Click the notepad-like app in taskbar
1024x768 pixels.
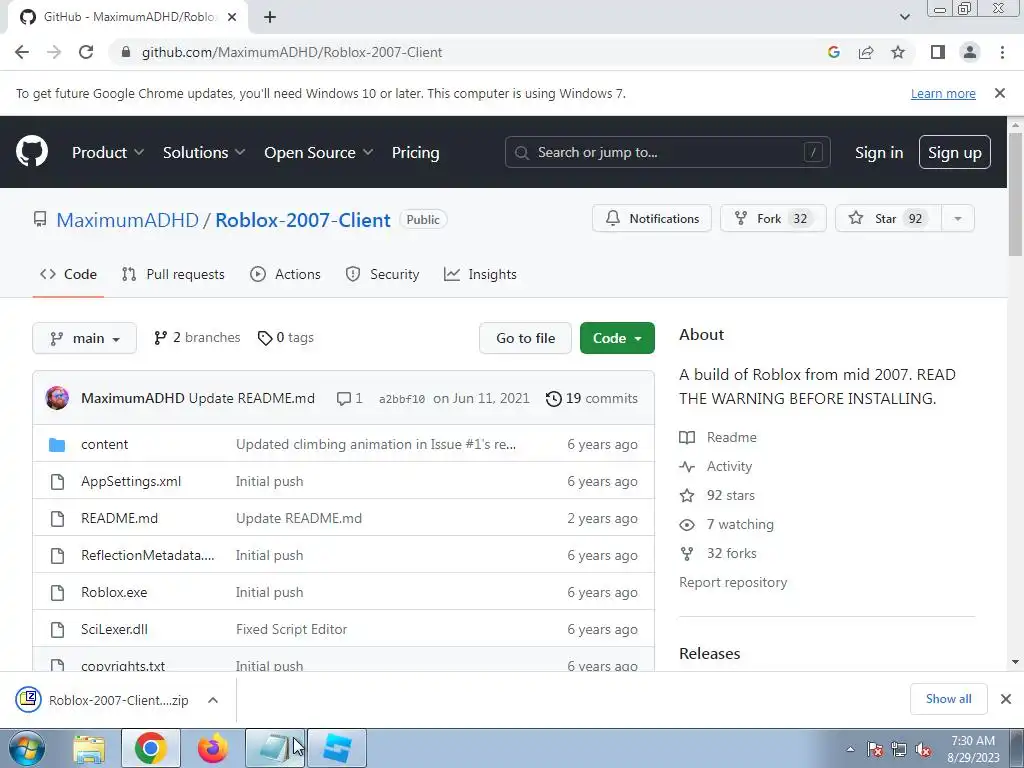click(x=275, y=748)
